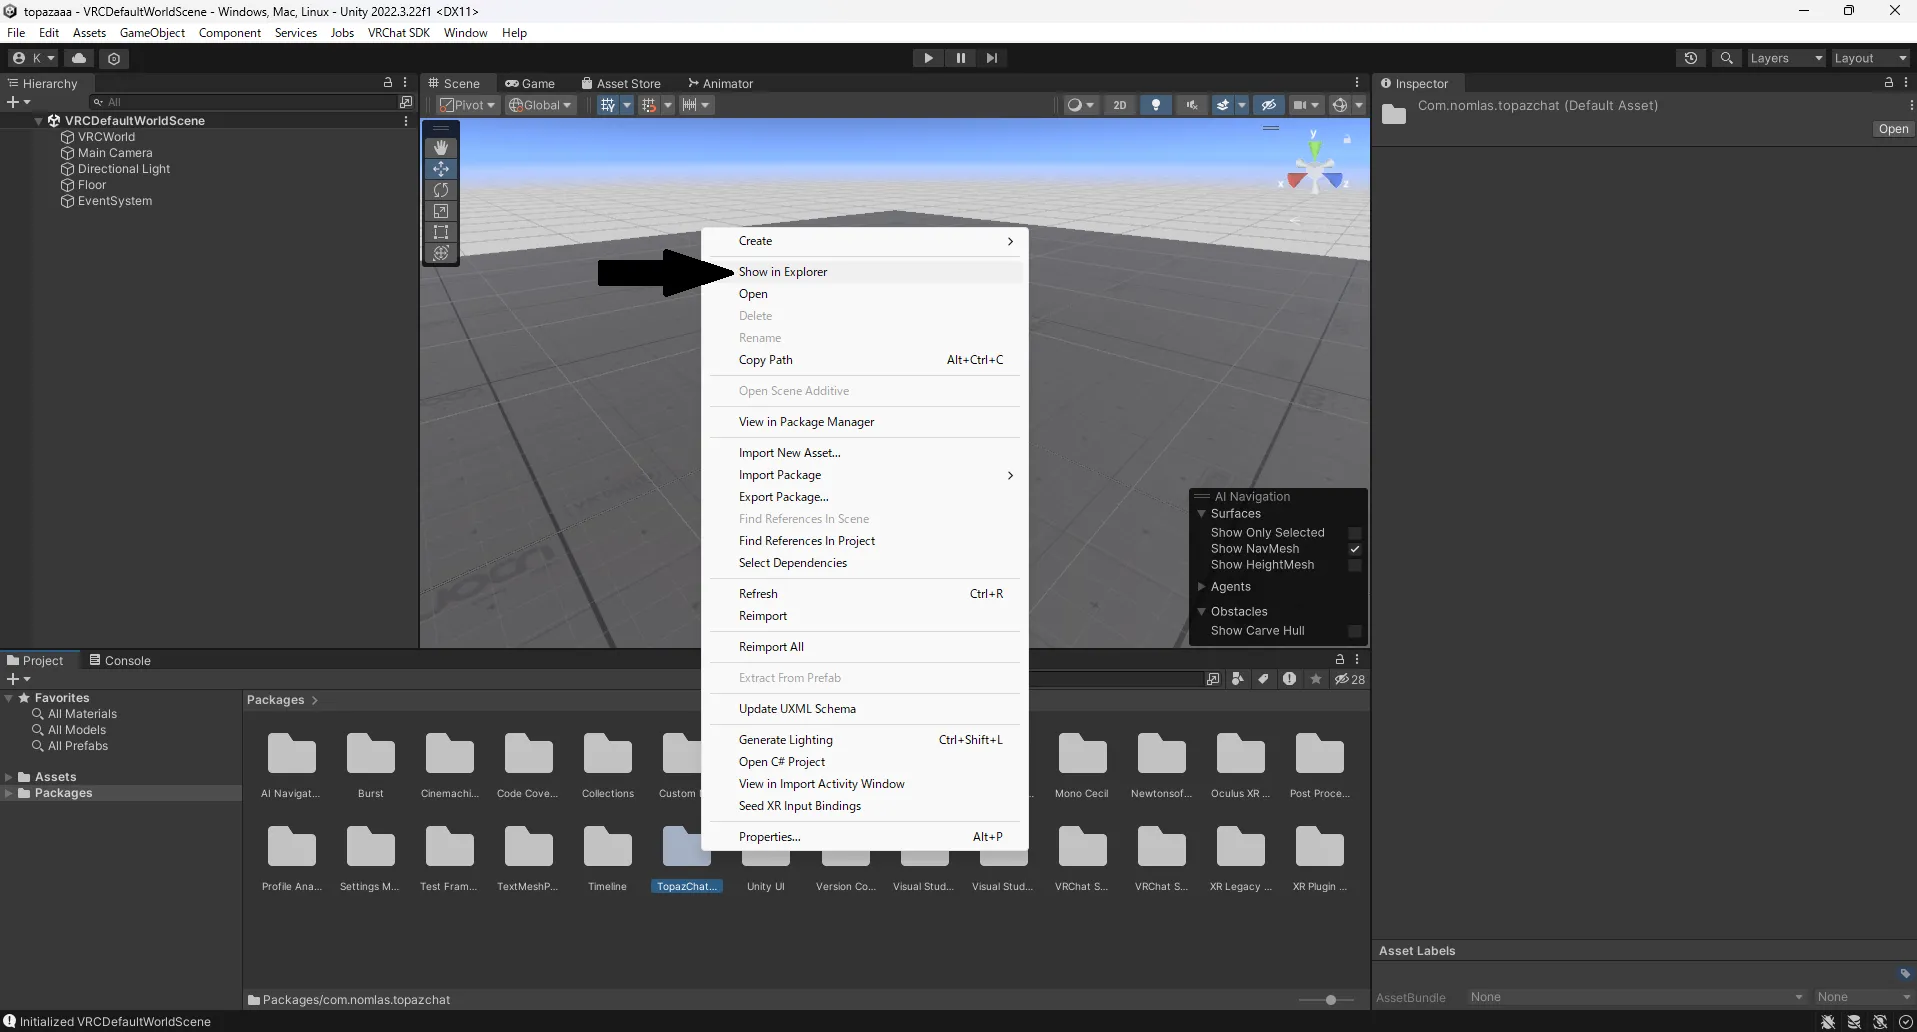Screen dimensions: 1917x1032
Task: Open Inspector panel three-dot menu
Action: click(1905, 83)
